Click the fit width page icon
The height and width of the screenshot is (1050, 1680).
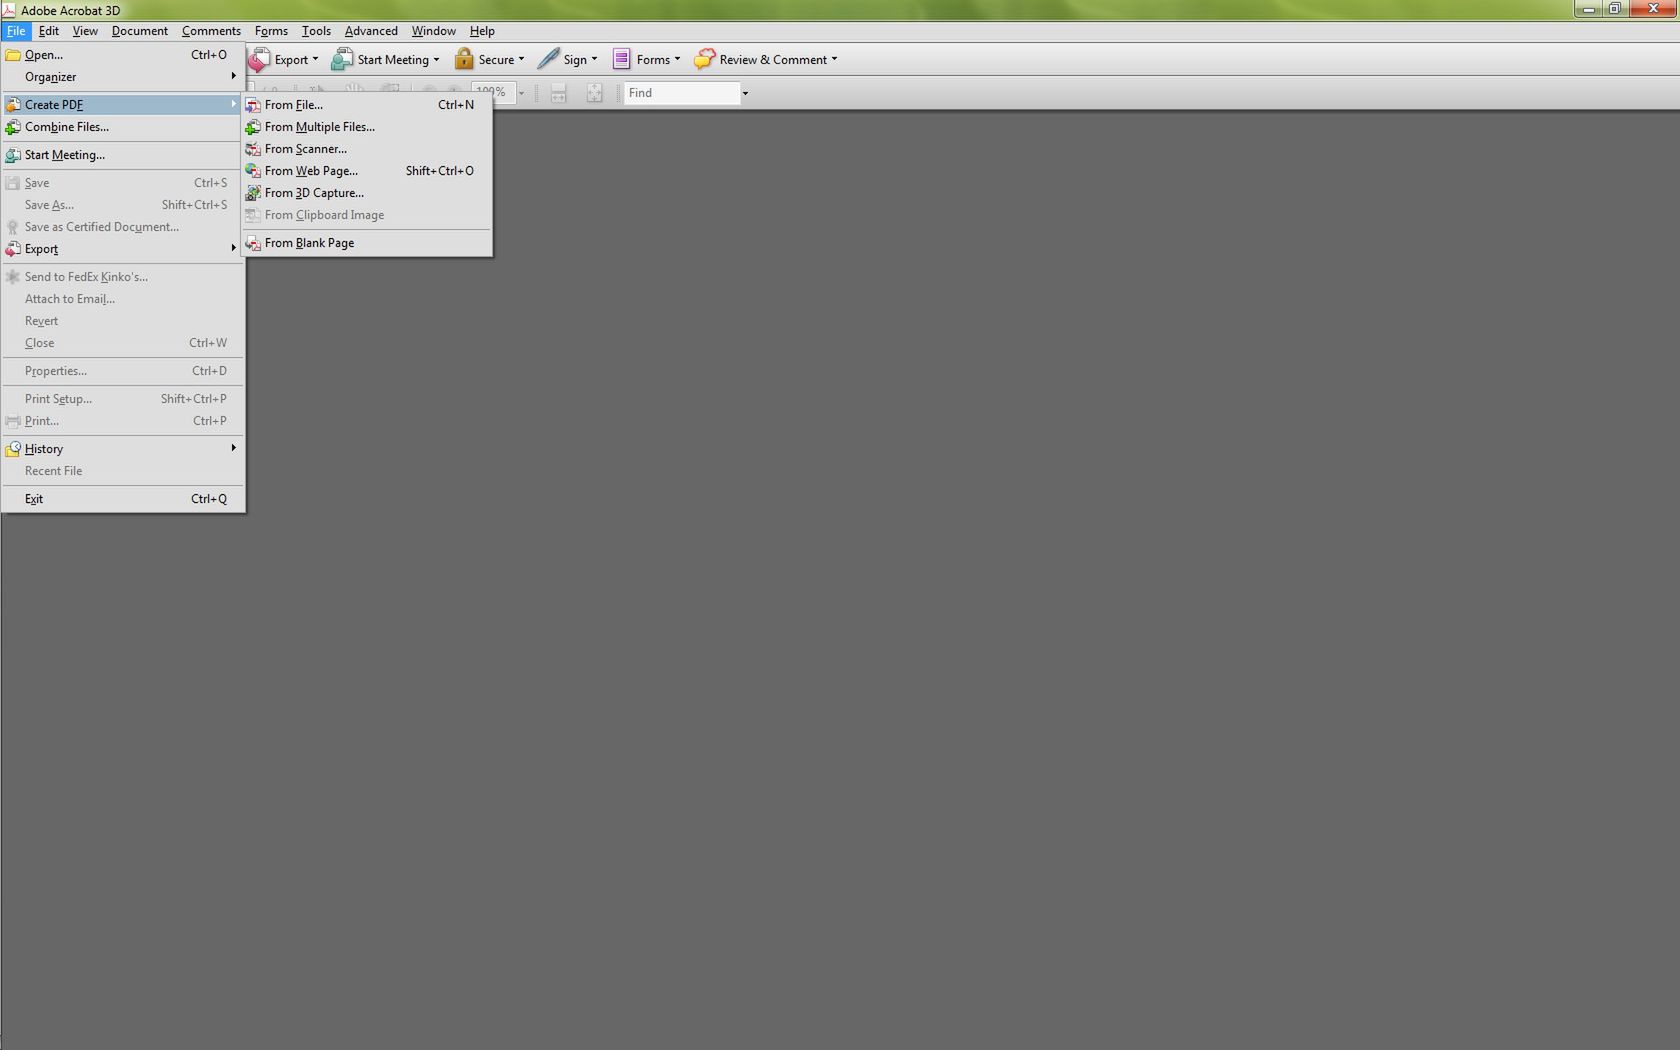[559, 93]
